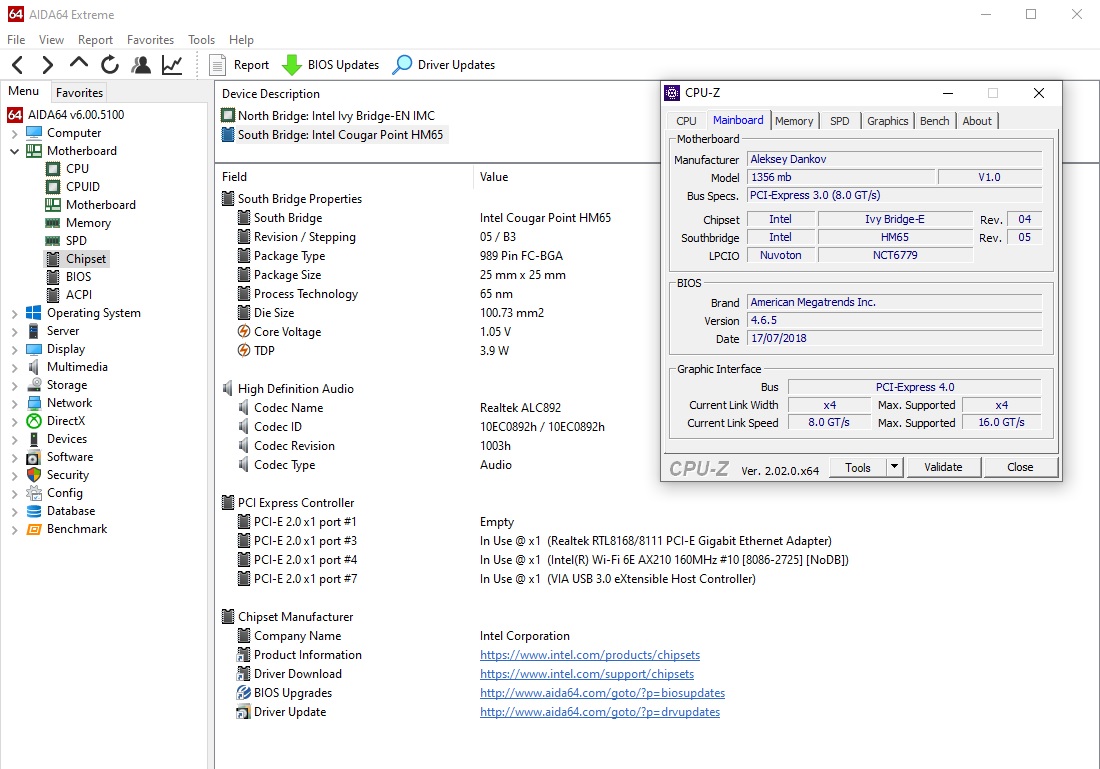Expand the Operating System node

click(15, 313)
